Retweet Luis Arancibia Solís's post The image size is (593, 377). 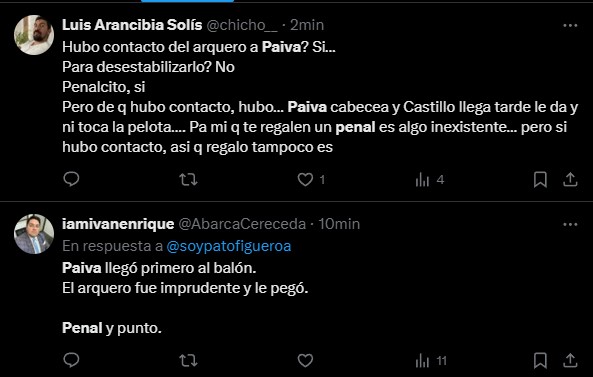pyautogui.click(x=188, y=180)
